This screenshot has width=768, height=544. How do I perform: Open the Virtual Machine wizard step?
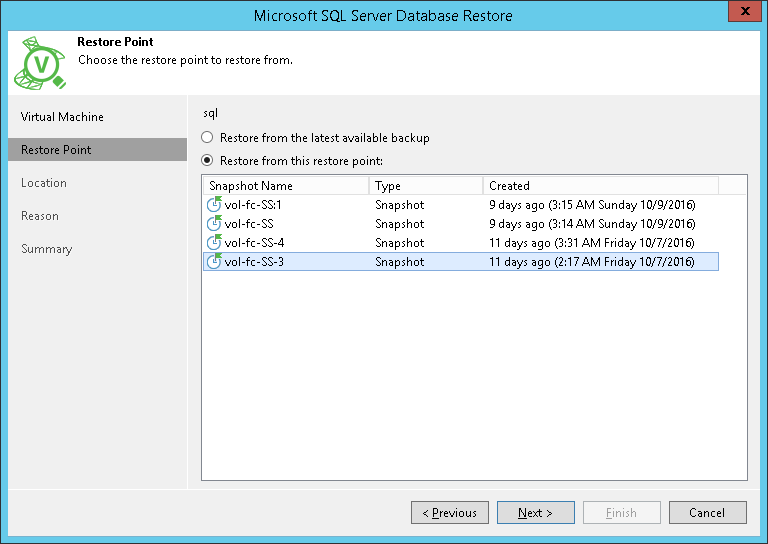pyautogui.click(x=62, y=117)
